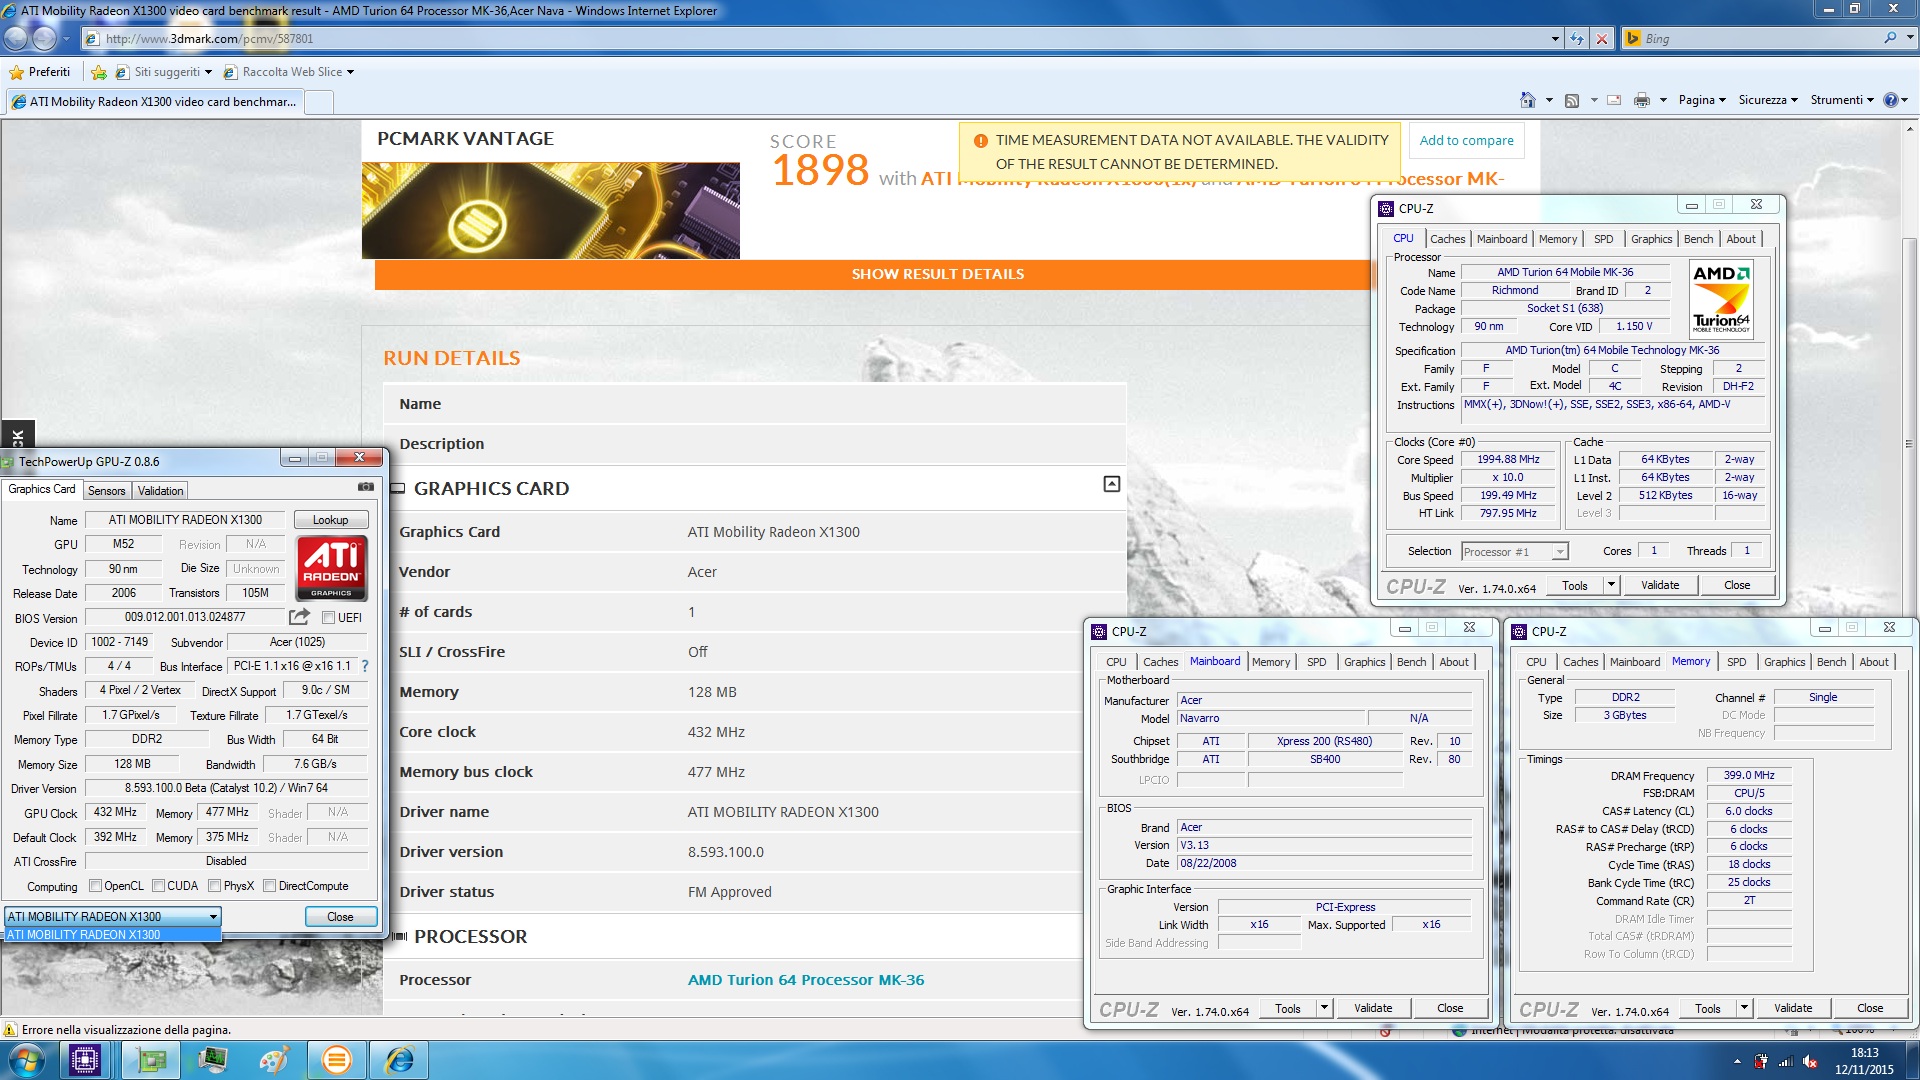Open the Siti suggeriti dropdown
The height and width of the screenshot is (1080, 1920).
click(208, 72)
